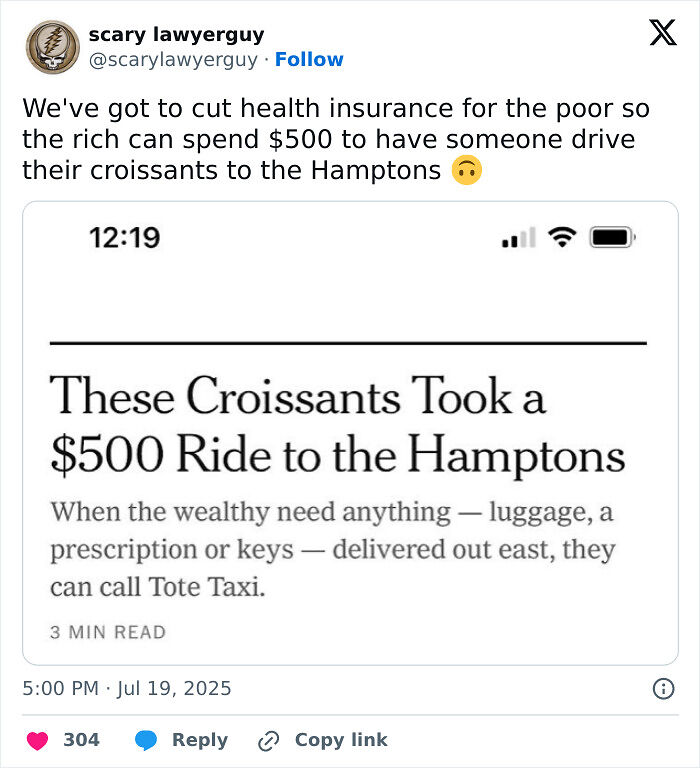Select Copy link option
This screenshot has width=700, height=768.
[341, 740]
